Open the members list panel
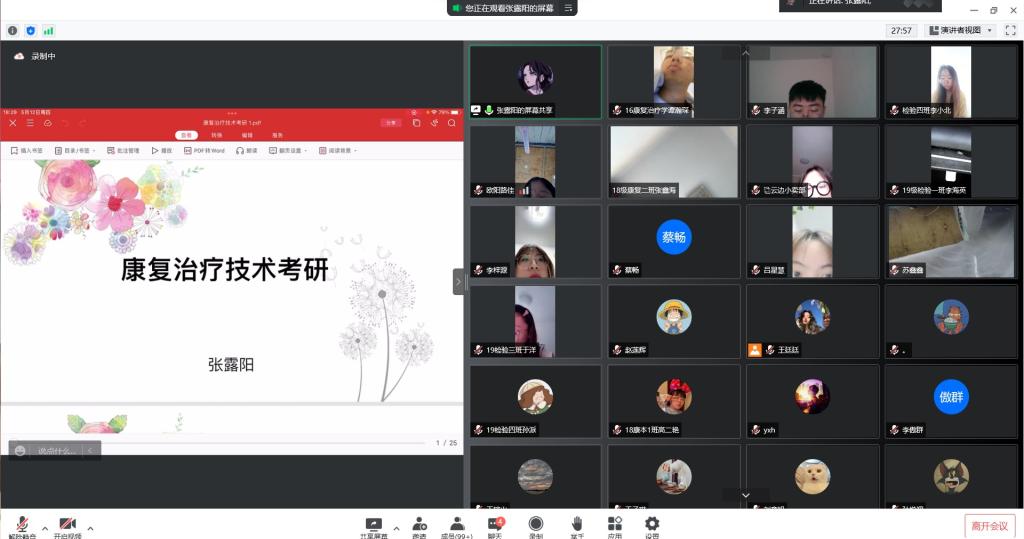 tap(457, 525)
